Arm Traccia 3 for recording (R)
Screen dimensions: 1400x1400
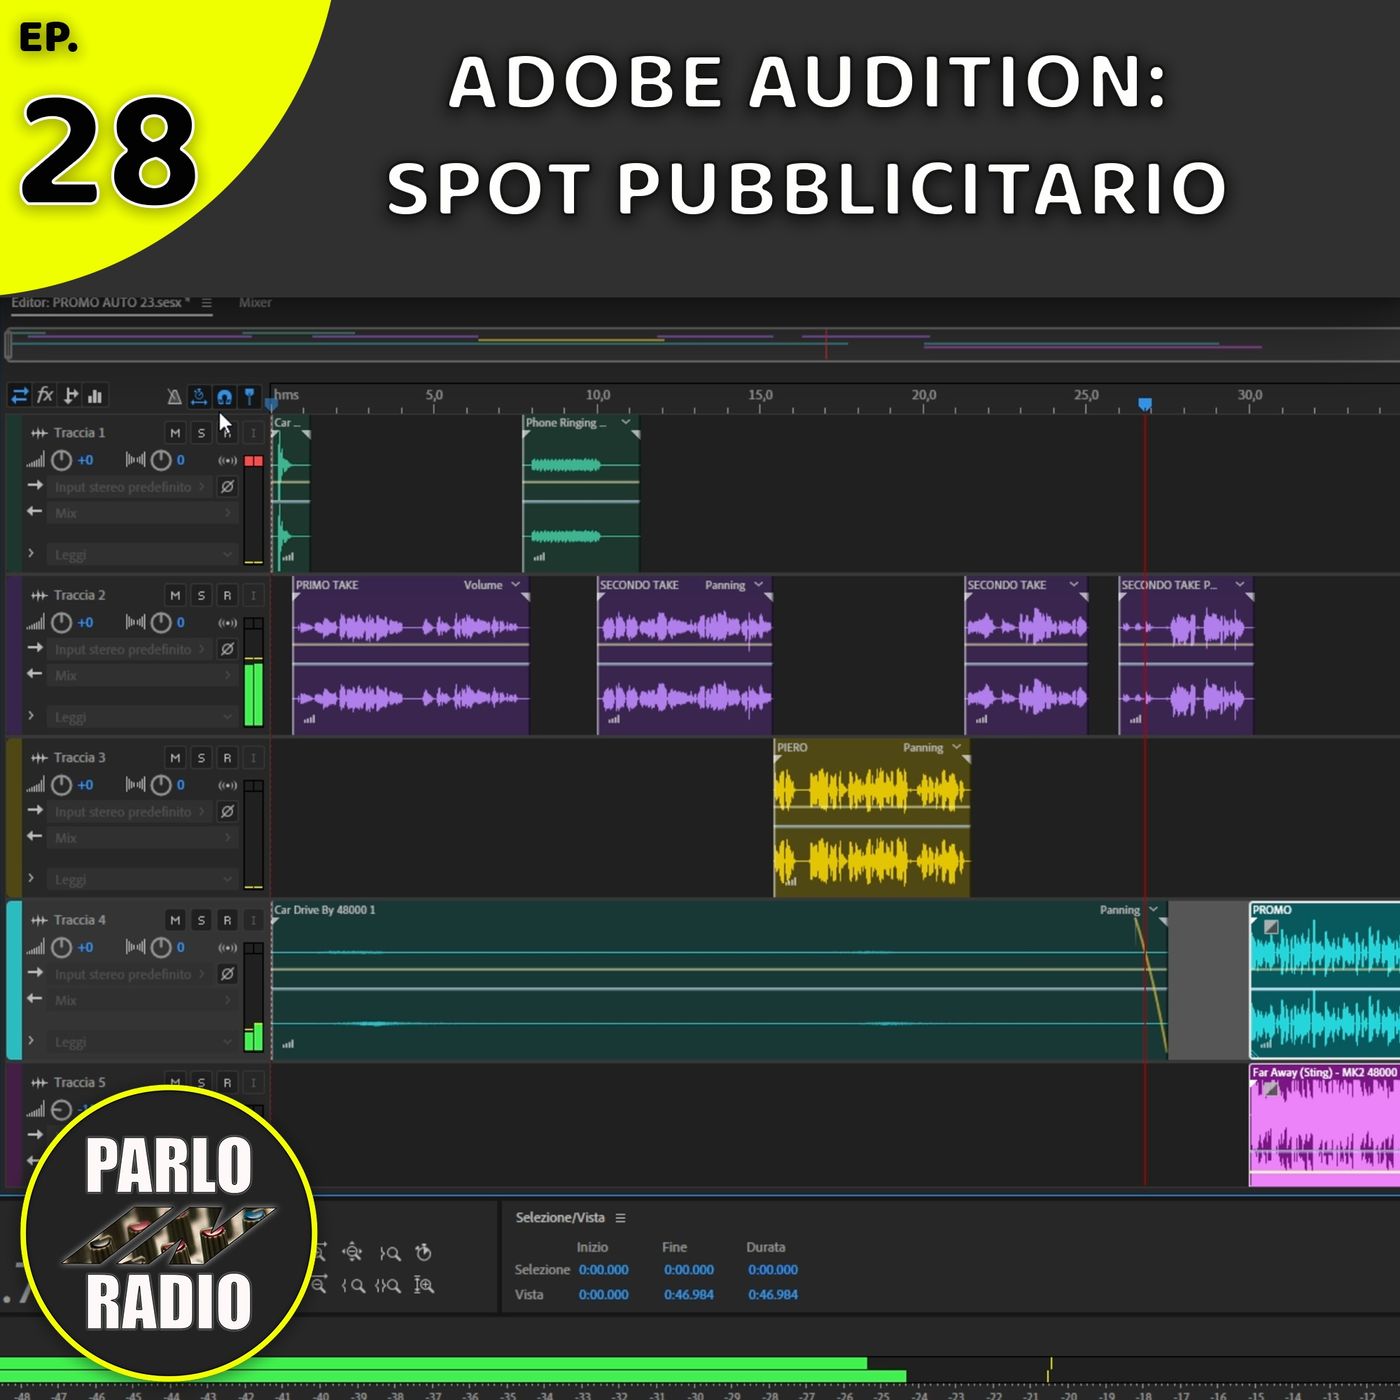tap(227, 758)
